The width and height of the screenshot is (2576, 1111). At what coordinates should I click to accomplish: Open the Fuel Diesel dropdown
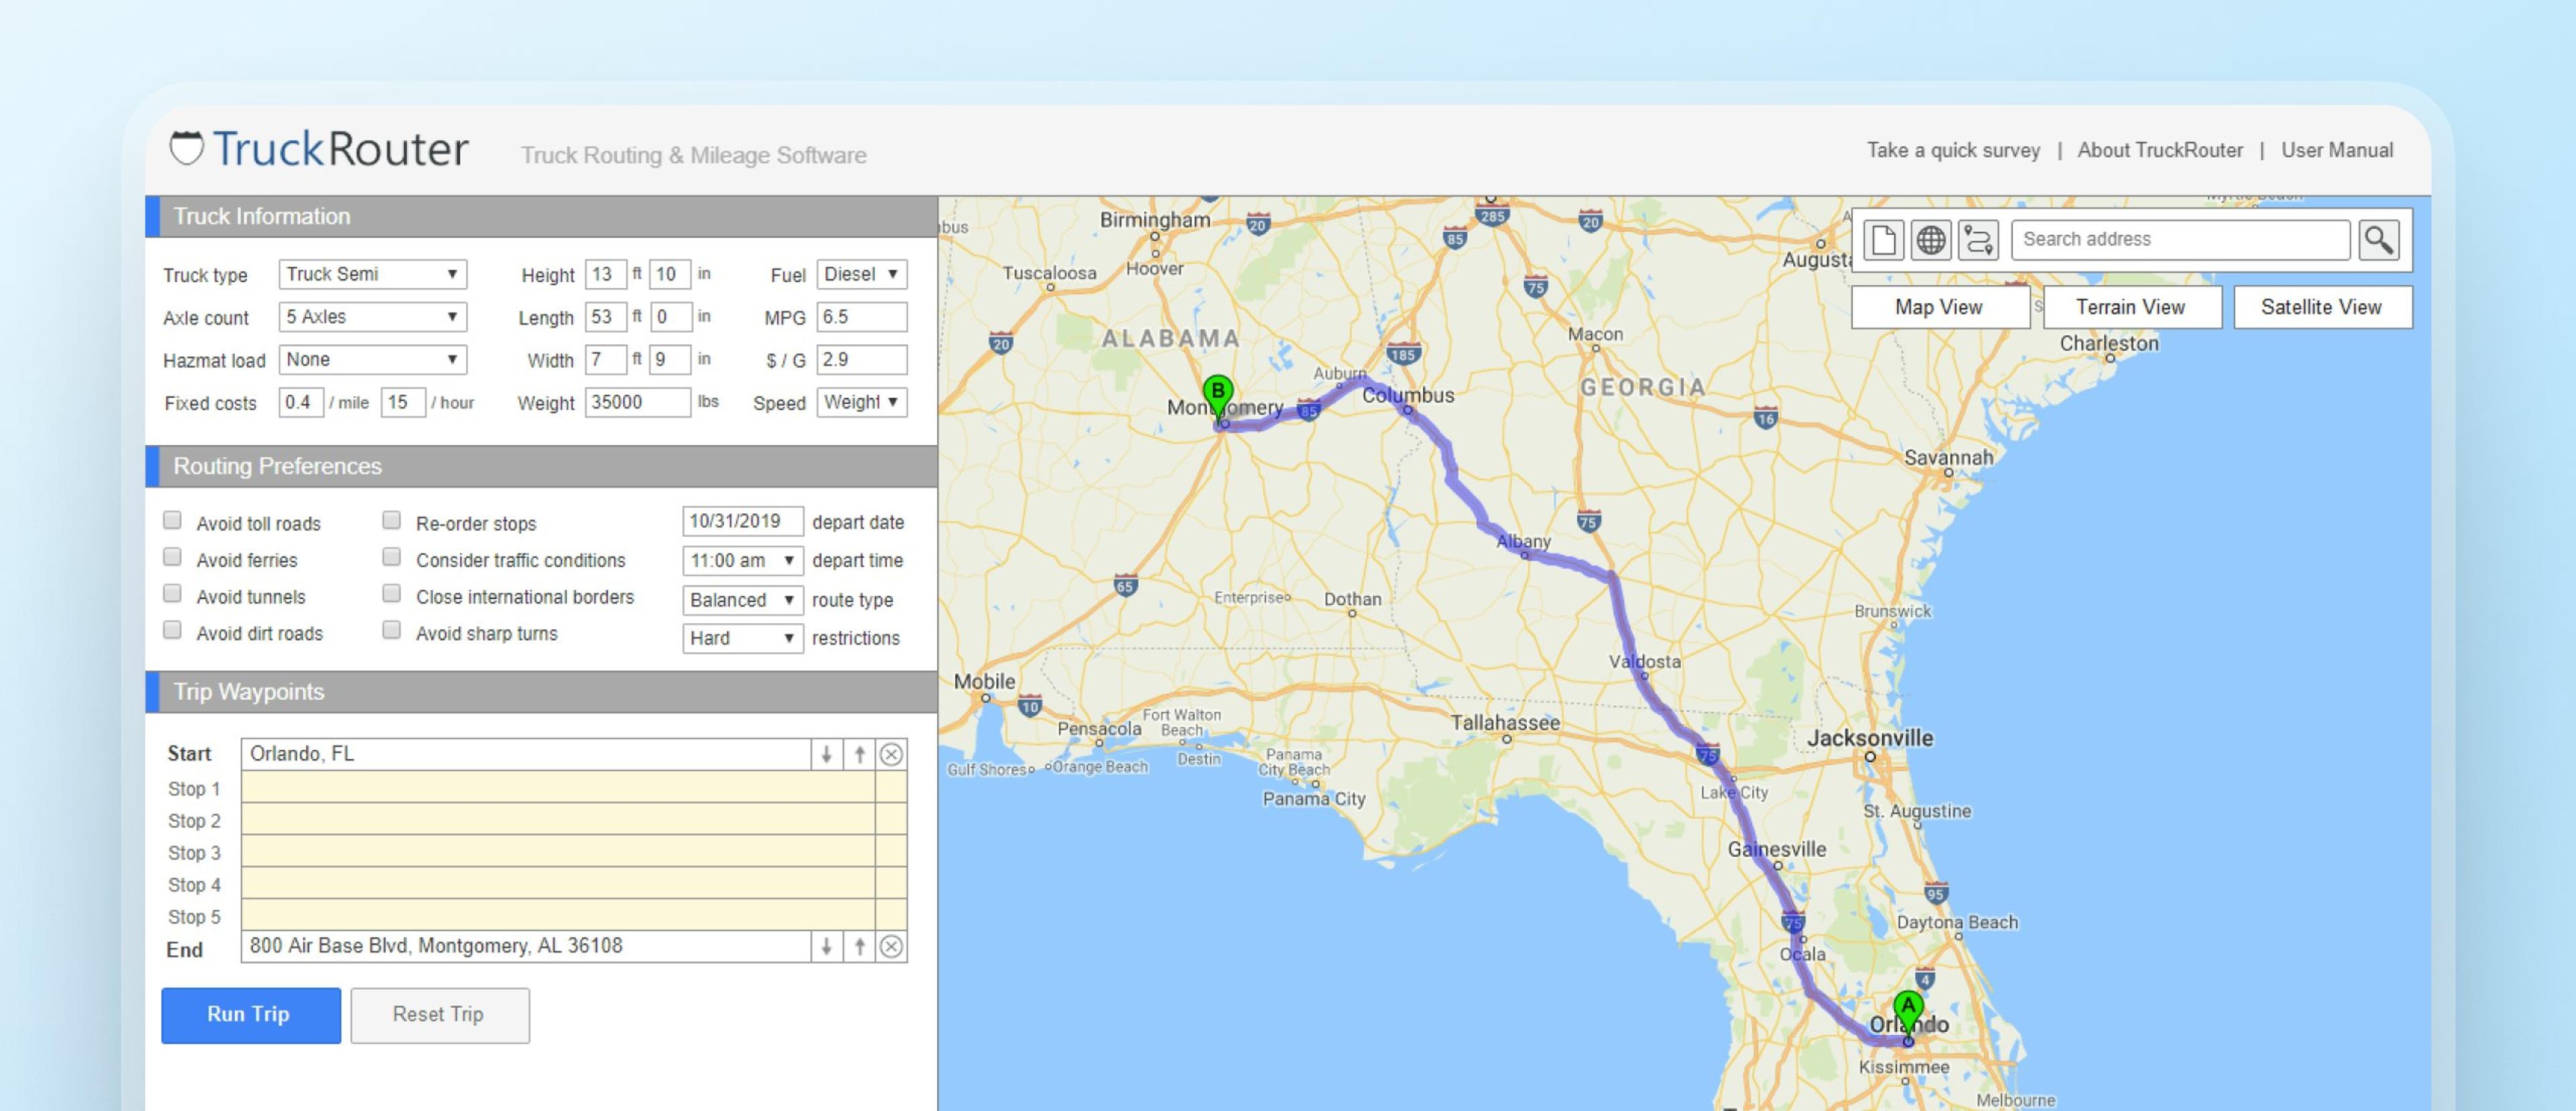pos(861,274)
